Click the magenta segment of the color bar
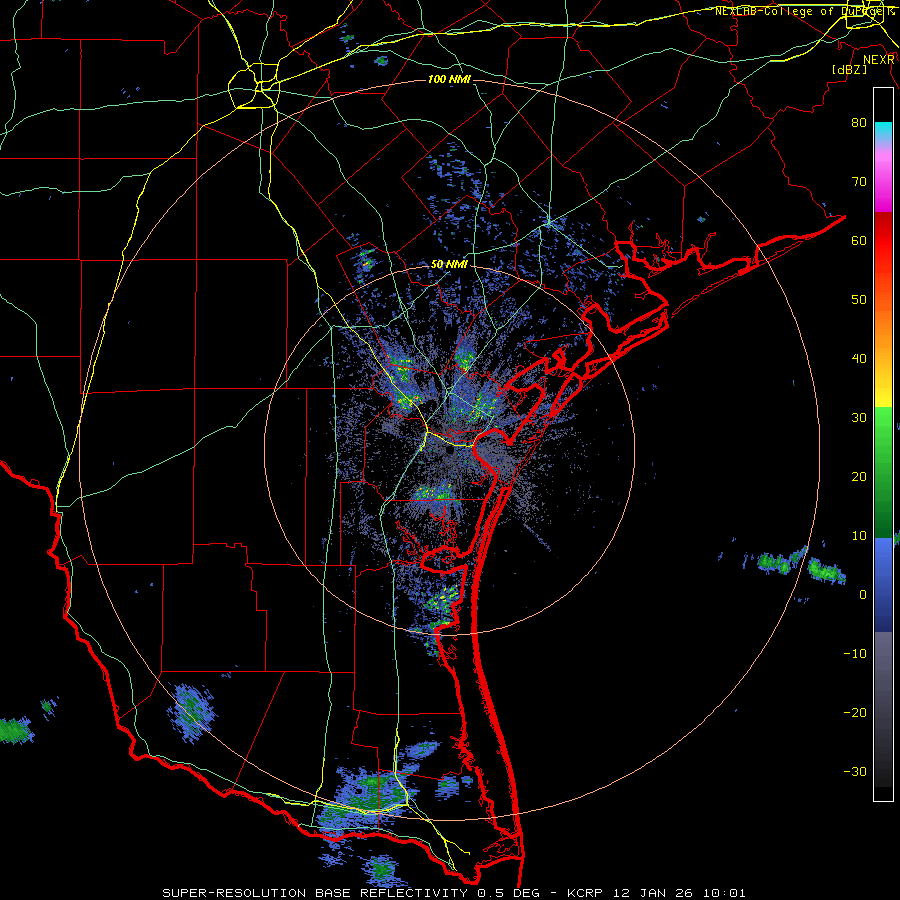 [x=883, y=184]
